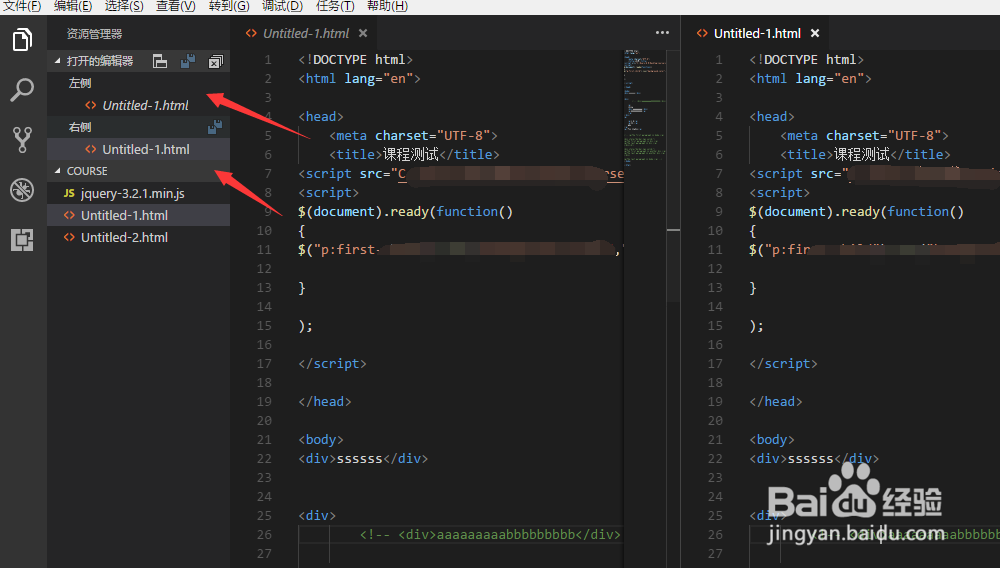Click $(document).ready line in right editor

856,212
